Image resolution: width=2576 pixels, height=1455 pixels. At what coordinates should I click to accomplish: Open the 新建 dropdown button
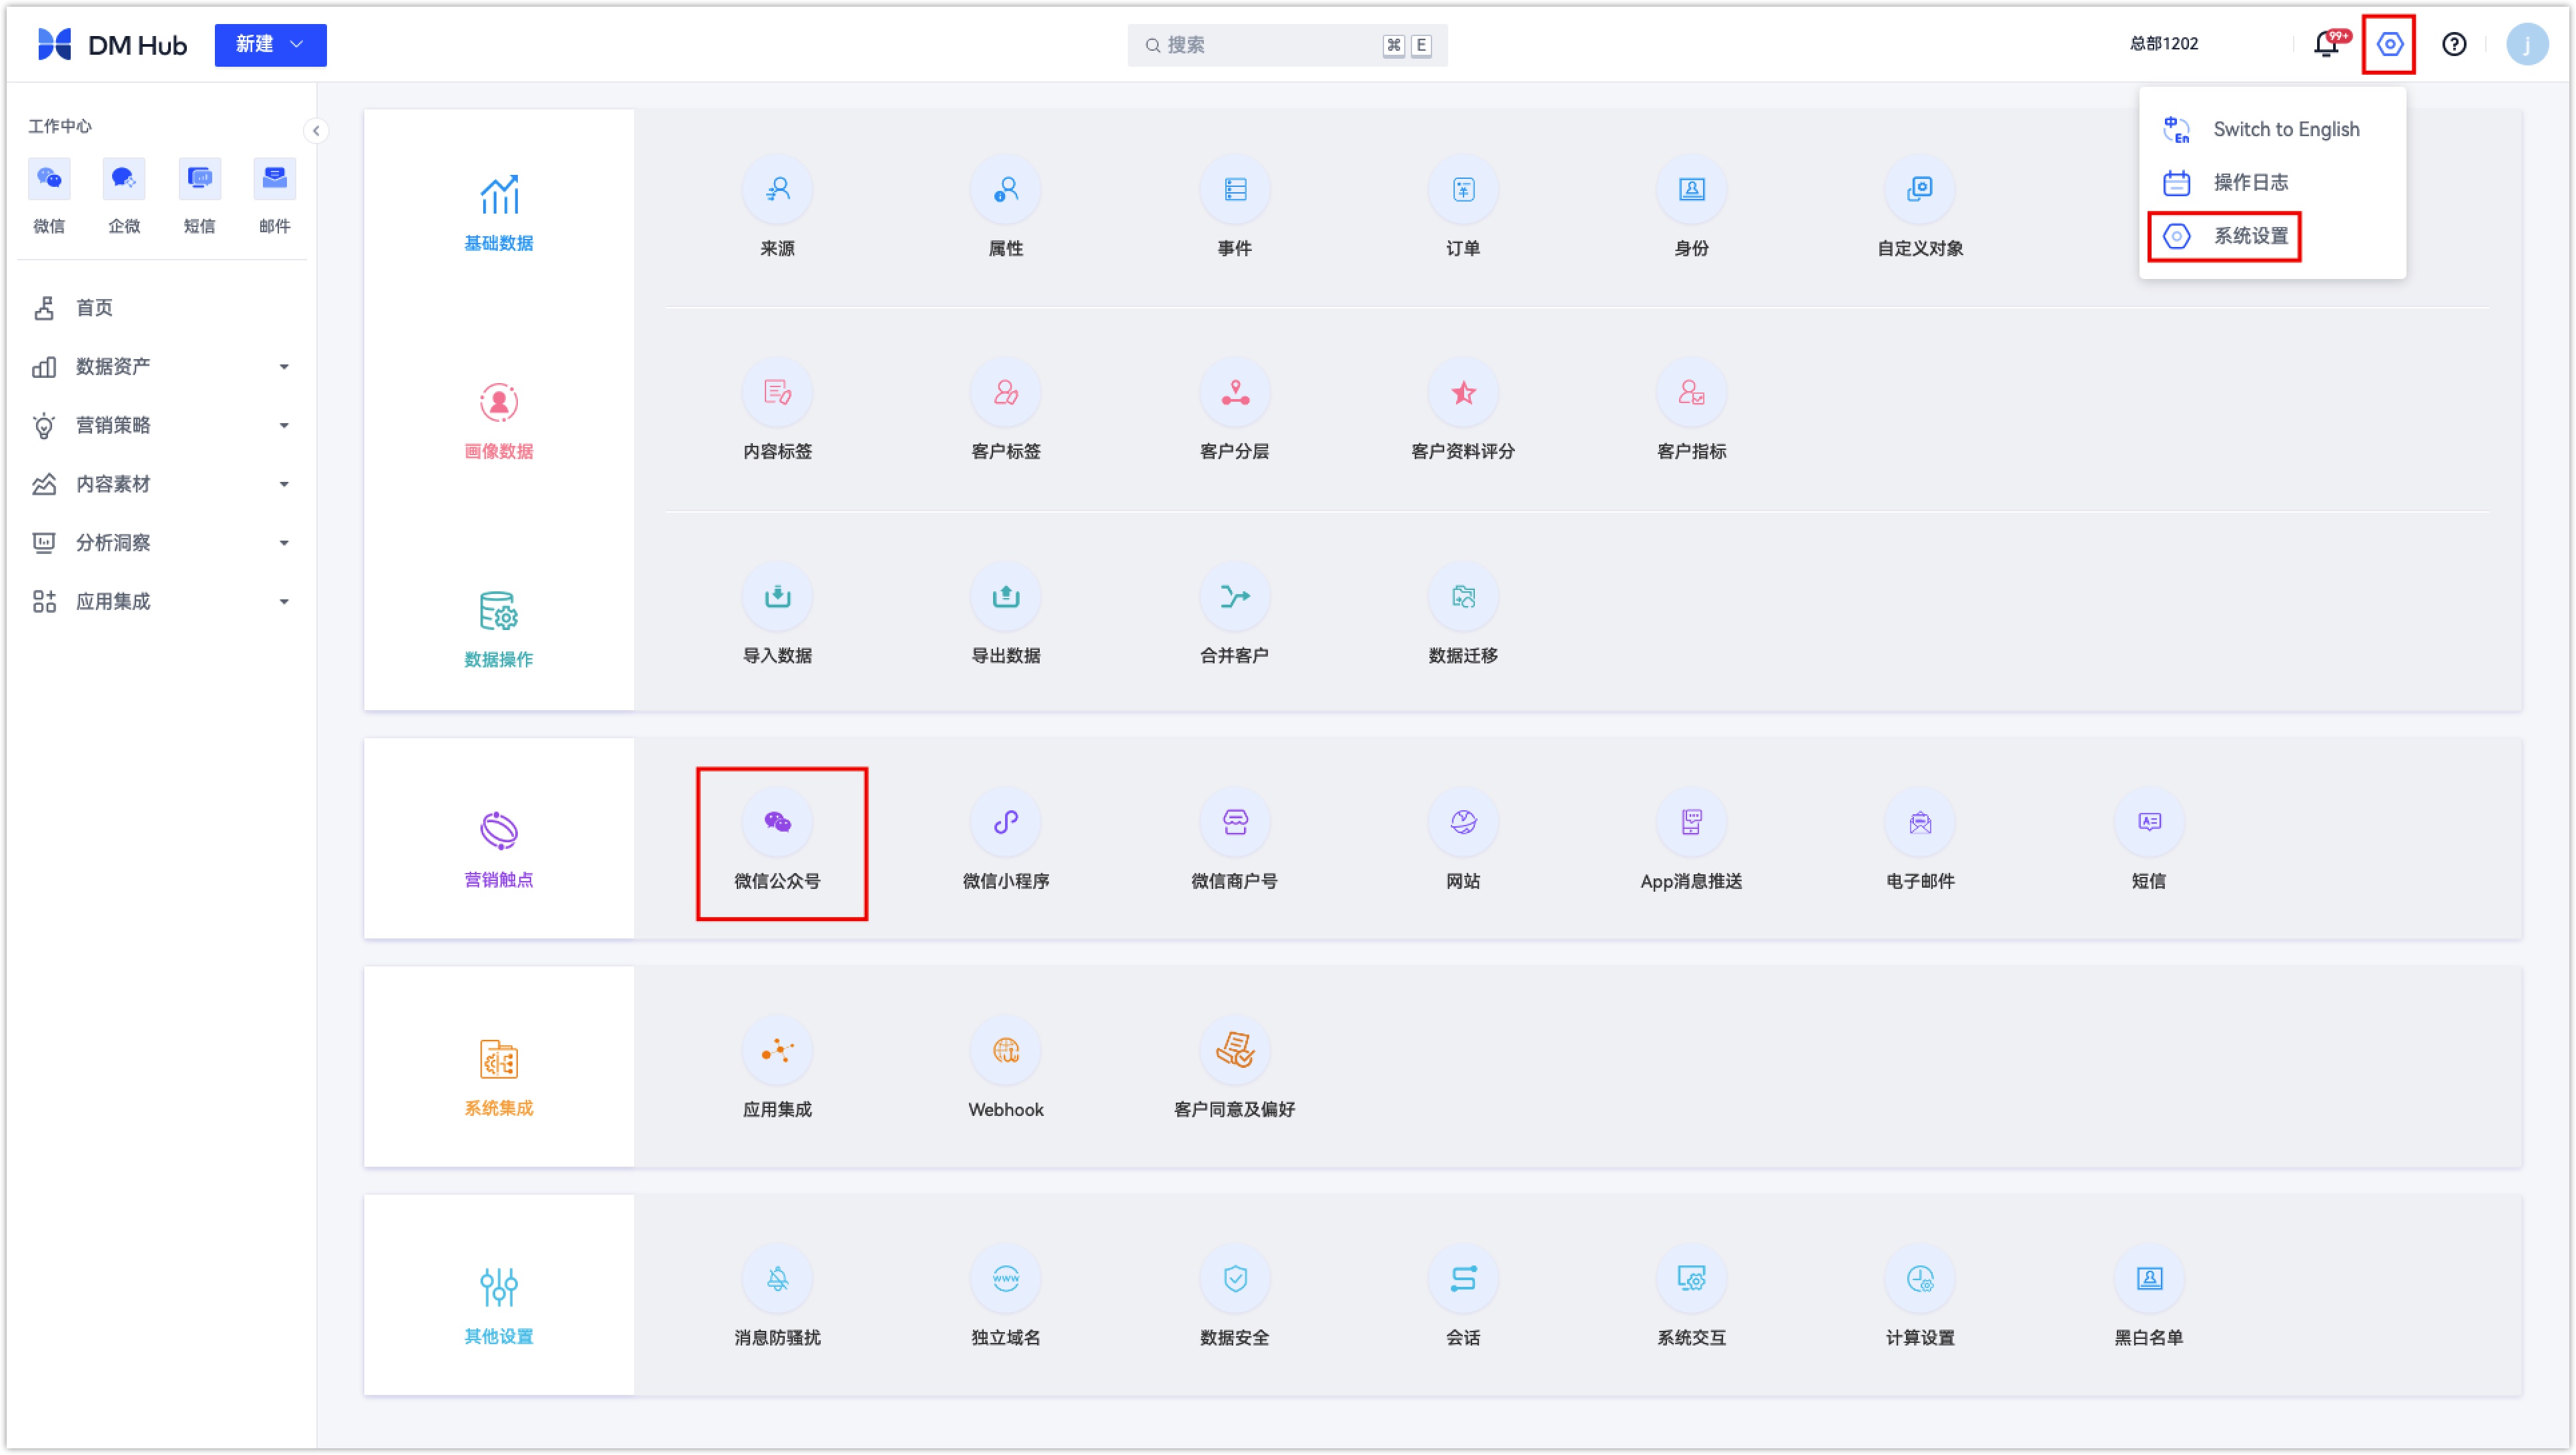click(270, 45)
